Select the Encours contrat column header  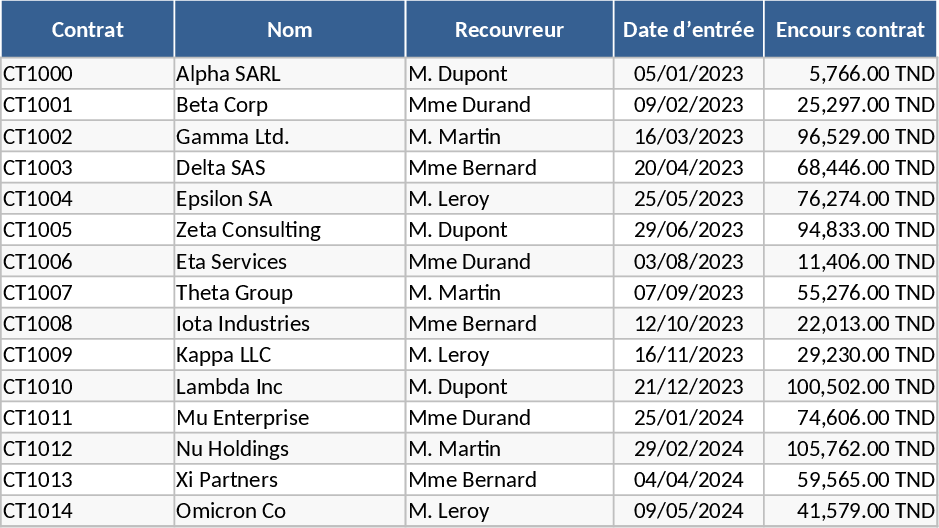tap(850, 30)
